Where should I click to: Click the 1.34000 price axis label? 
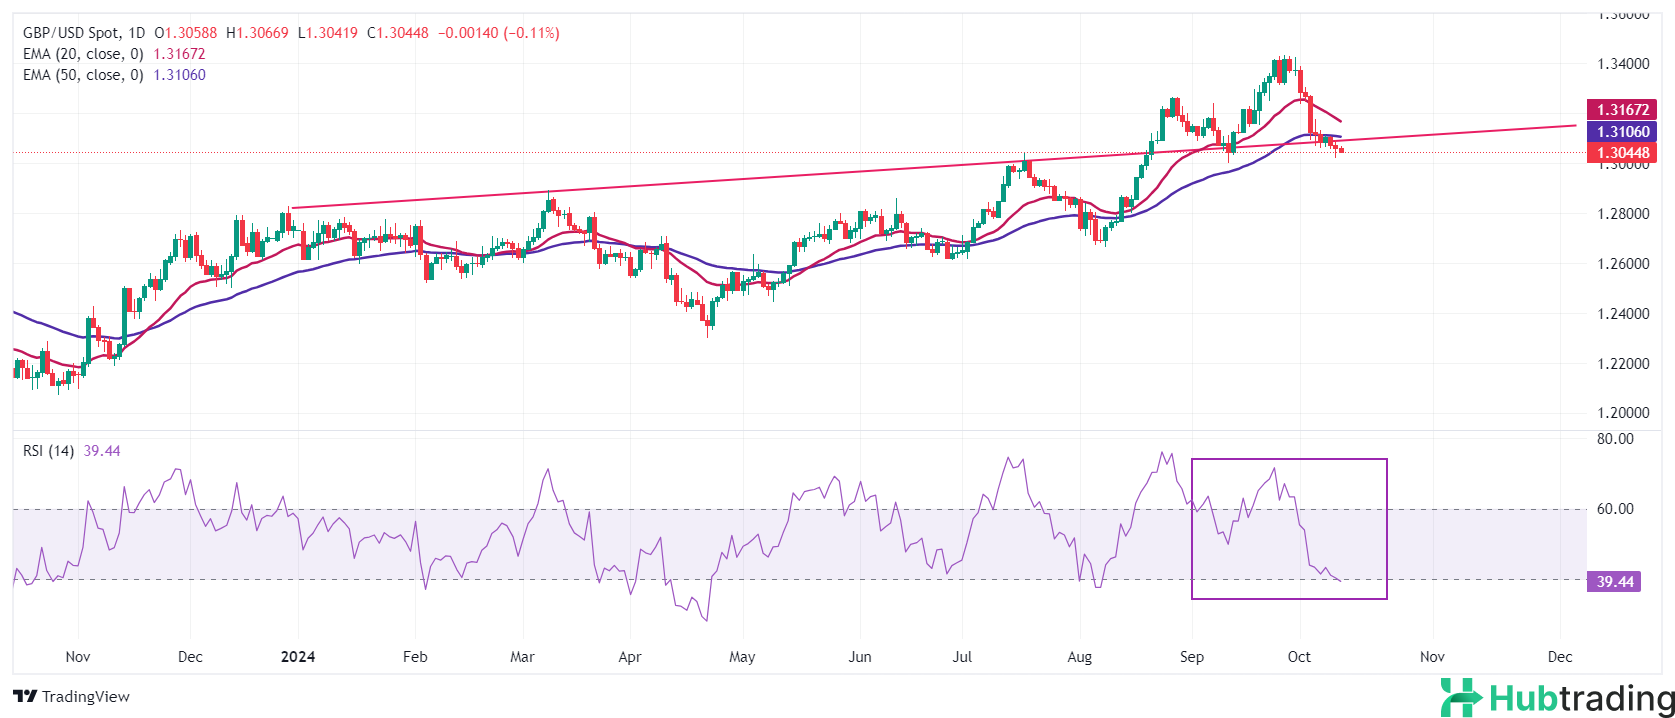[1622, 64]
